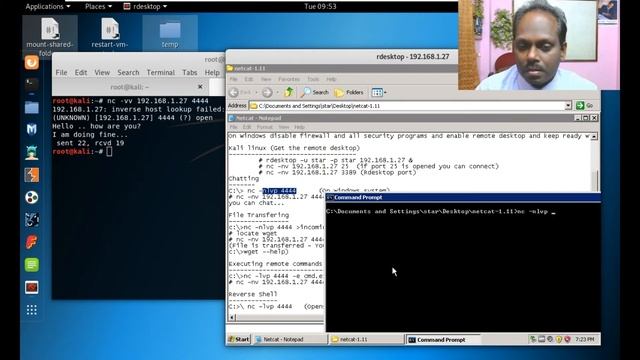Switch to netcat-1.11 taskbar button
The height and width of the screenshot is (360, 640).
coord(367,339)
